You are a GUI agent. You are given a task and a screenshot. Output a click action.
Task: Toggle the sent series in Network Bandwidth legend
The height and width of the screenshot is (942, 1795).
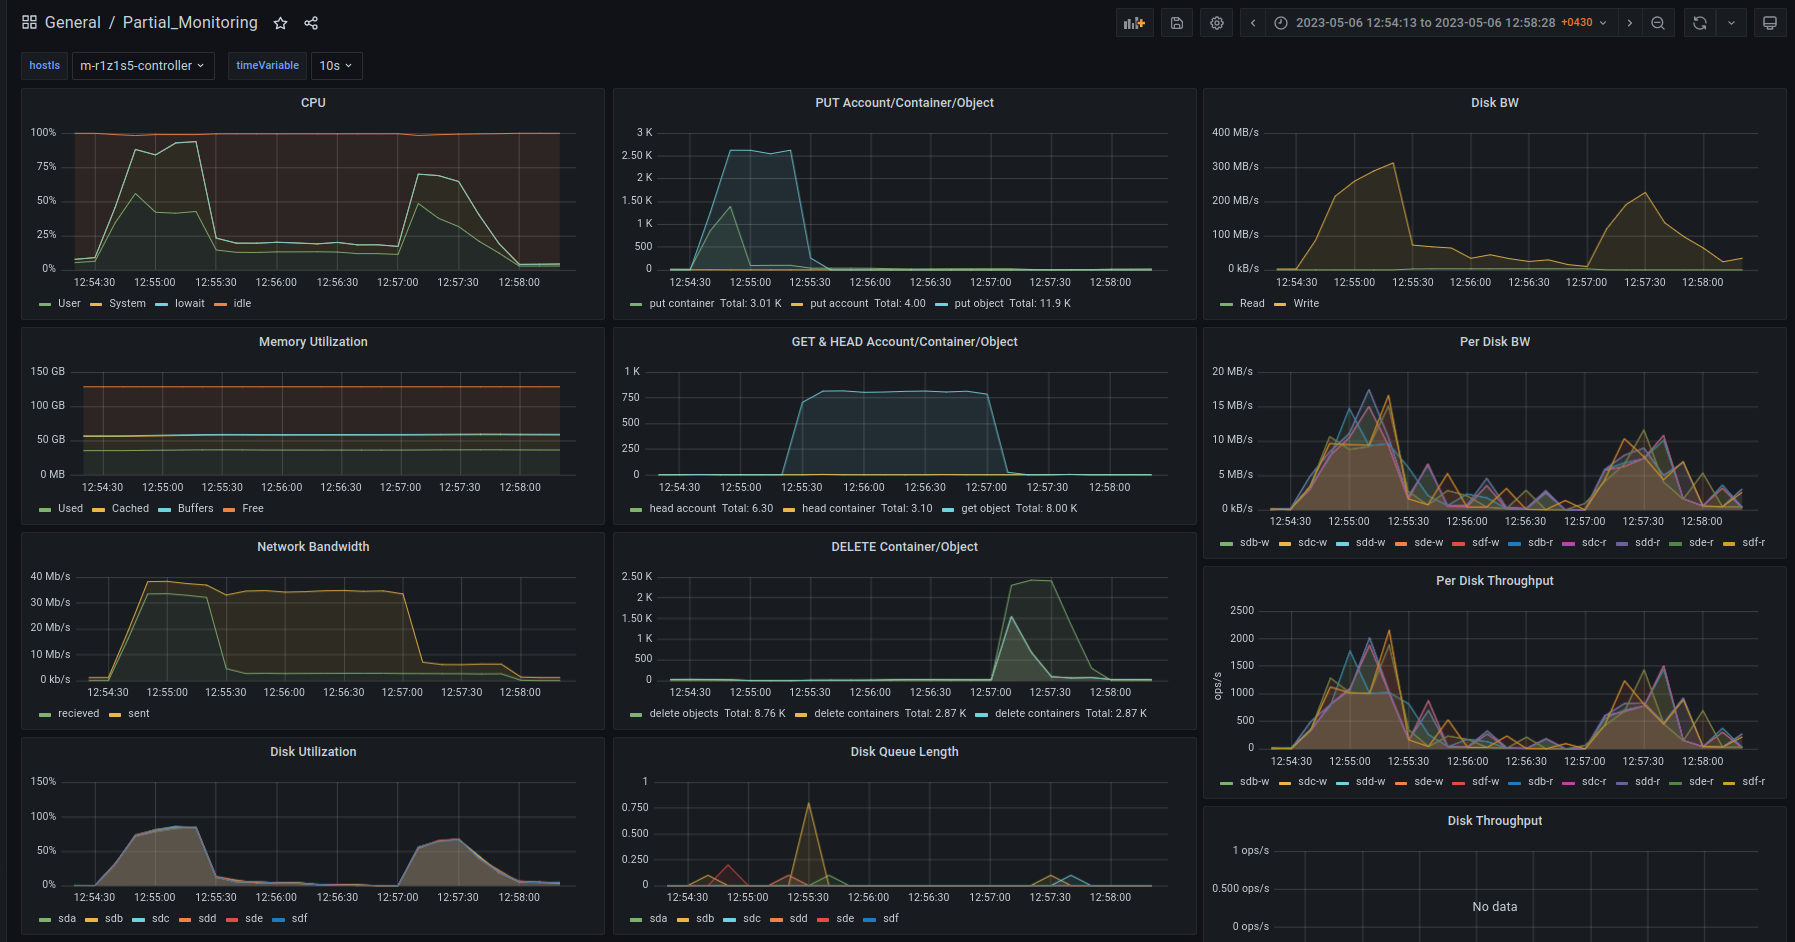tap(138, 714)
